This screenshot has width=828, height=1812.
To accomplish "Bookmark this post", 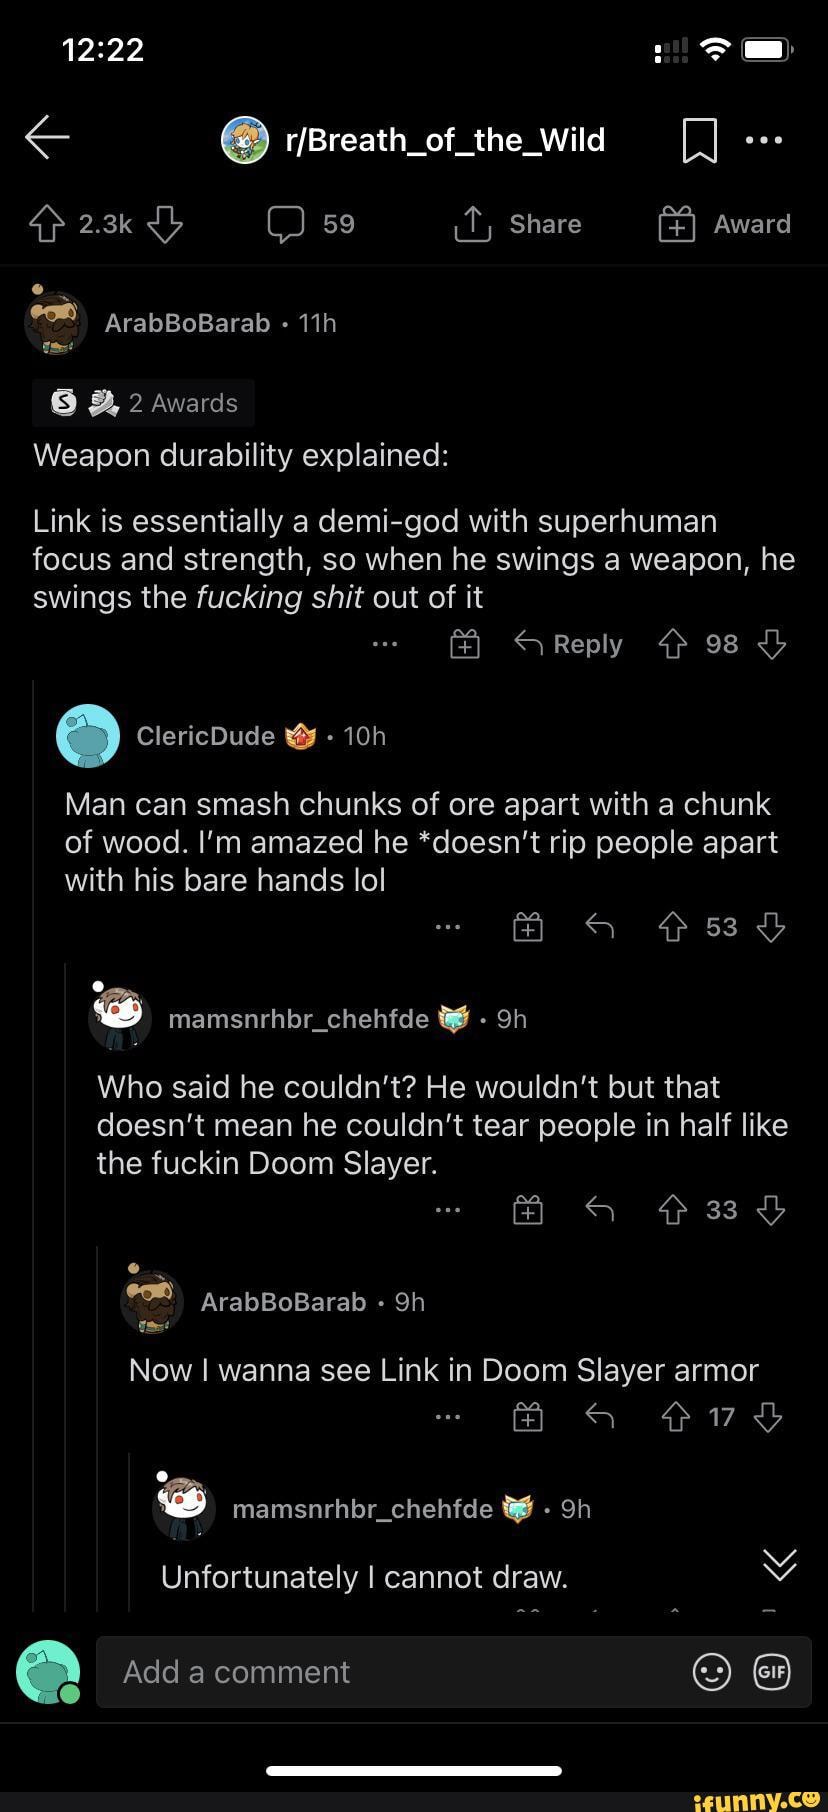I will 699,140.
